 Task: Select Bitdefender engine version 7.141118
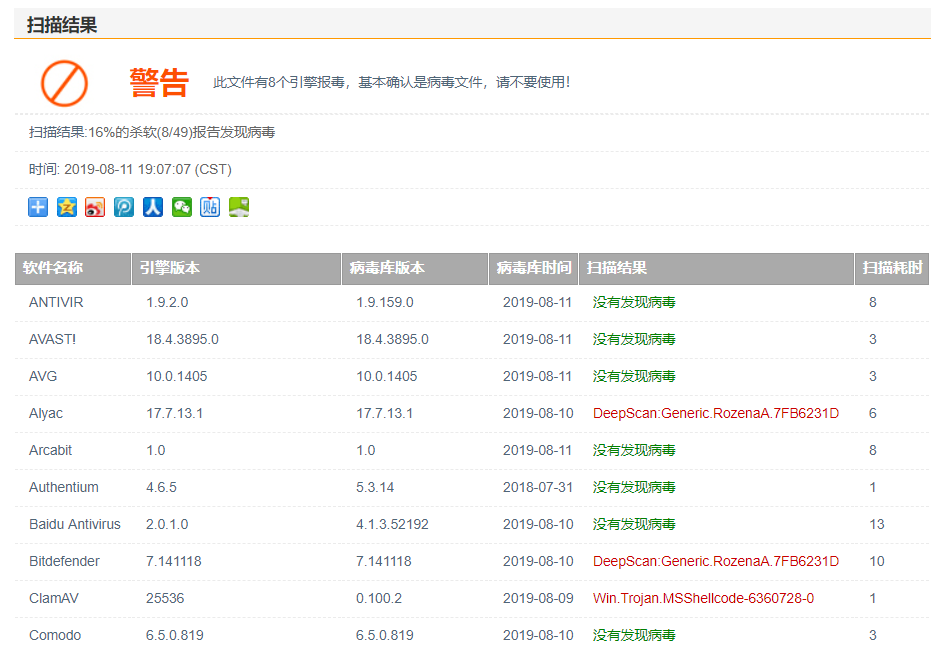click(174, 562)
